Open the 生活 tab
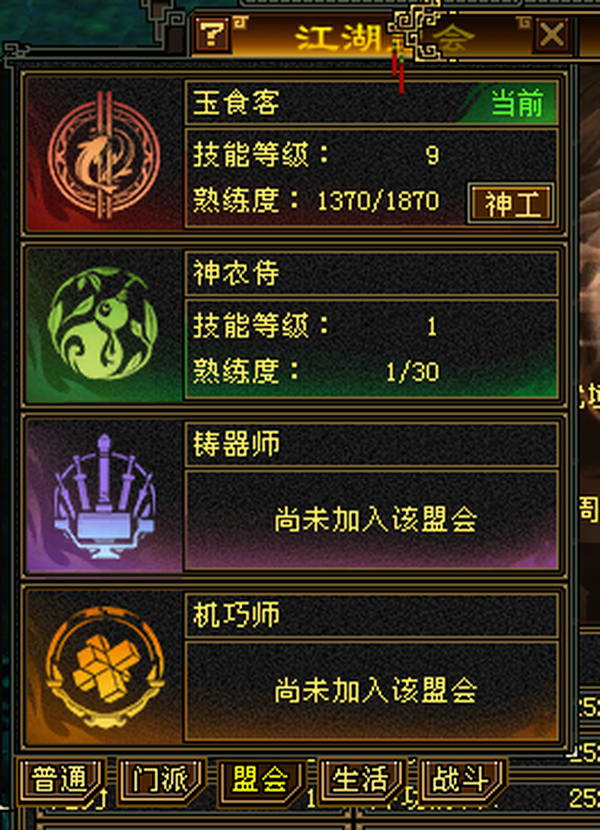 [362, 780]
